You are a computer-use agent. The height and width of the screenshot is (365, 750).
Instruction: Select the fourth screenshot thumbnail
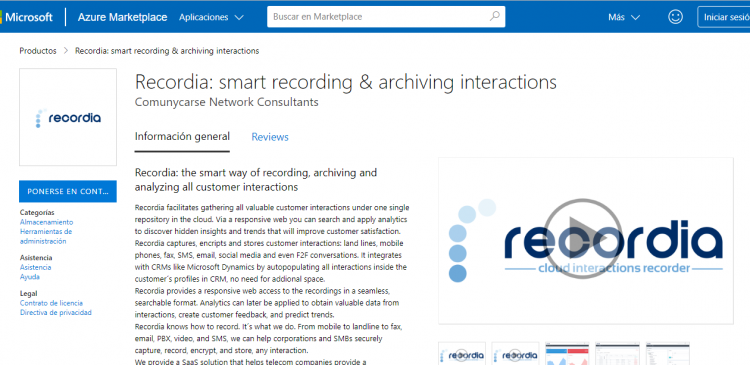pyautogui.click(x=617, y=354)
